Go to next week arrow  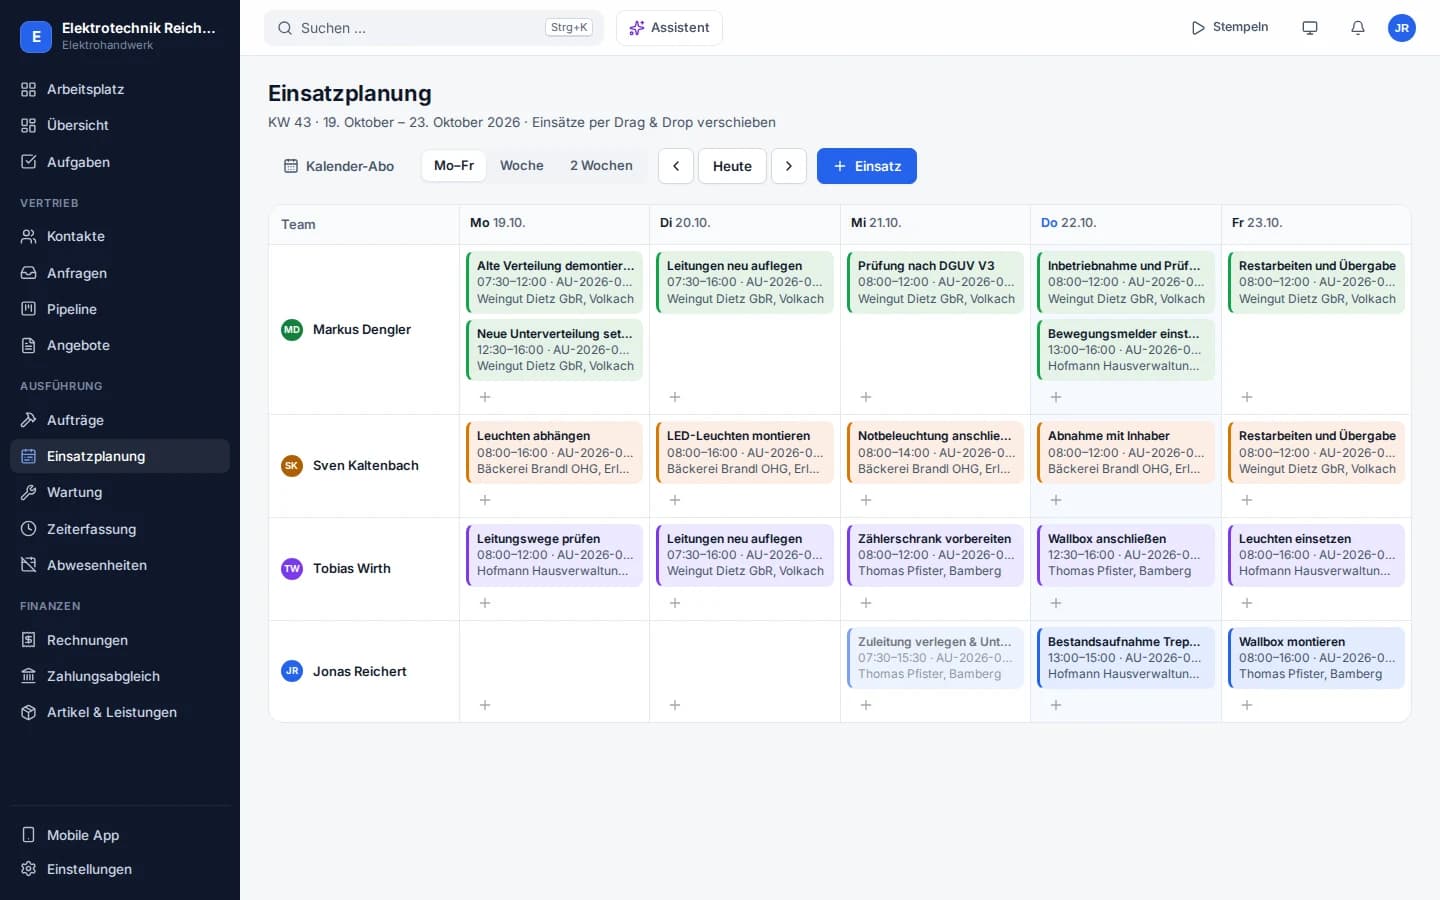789,166
